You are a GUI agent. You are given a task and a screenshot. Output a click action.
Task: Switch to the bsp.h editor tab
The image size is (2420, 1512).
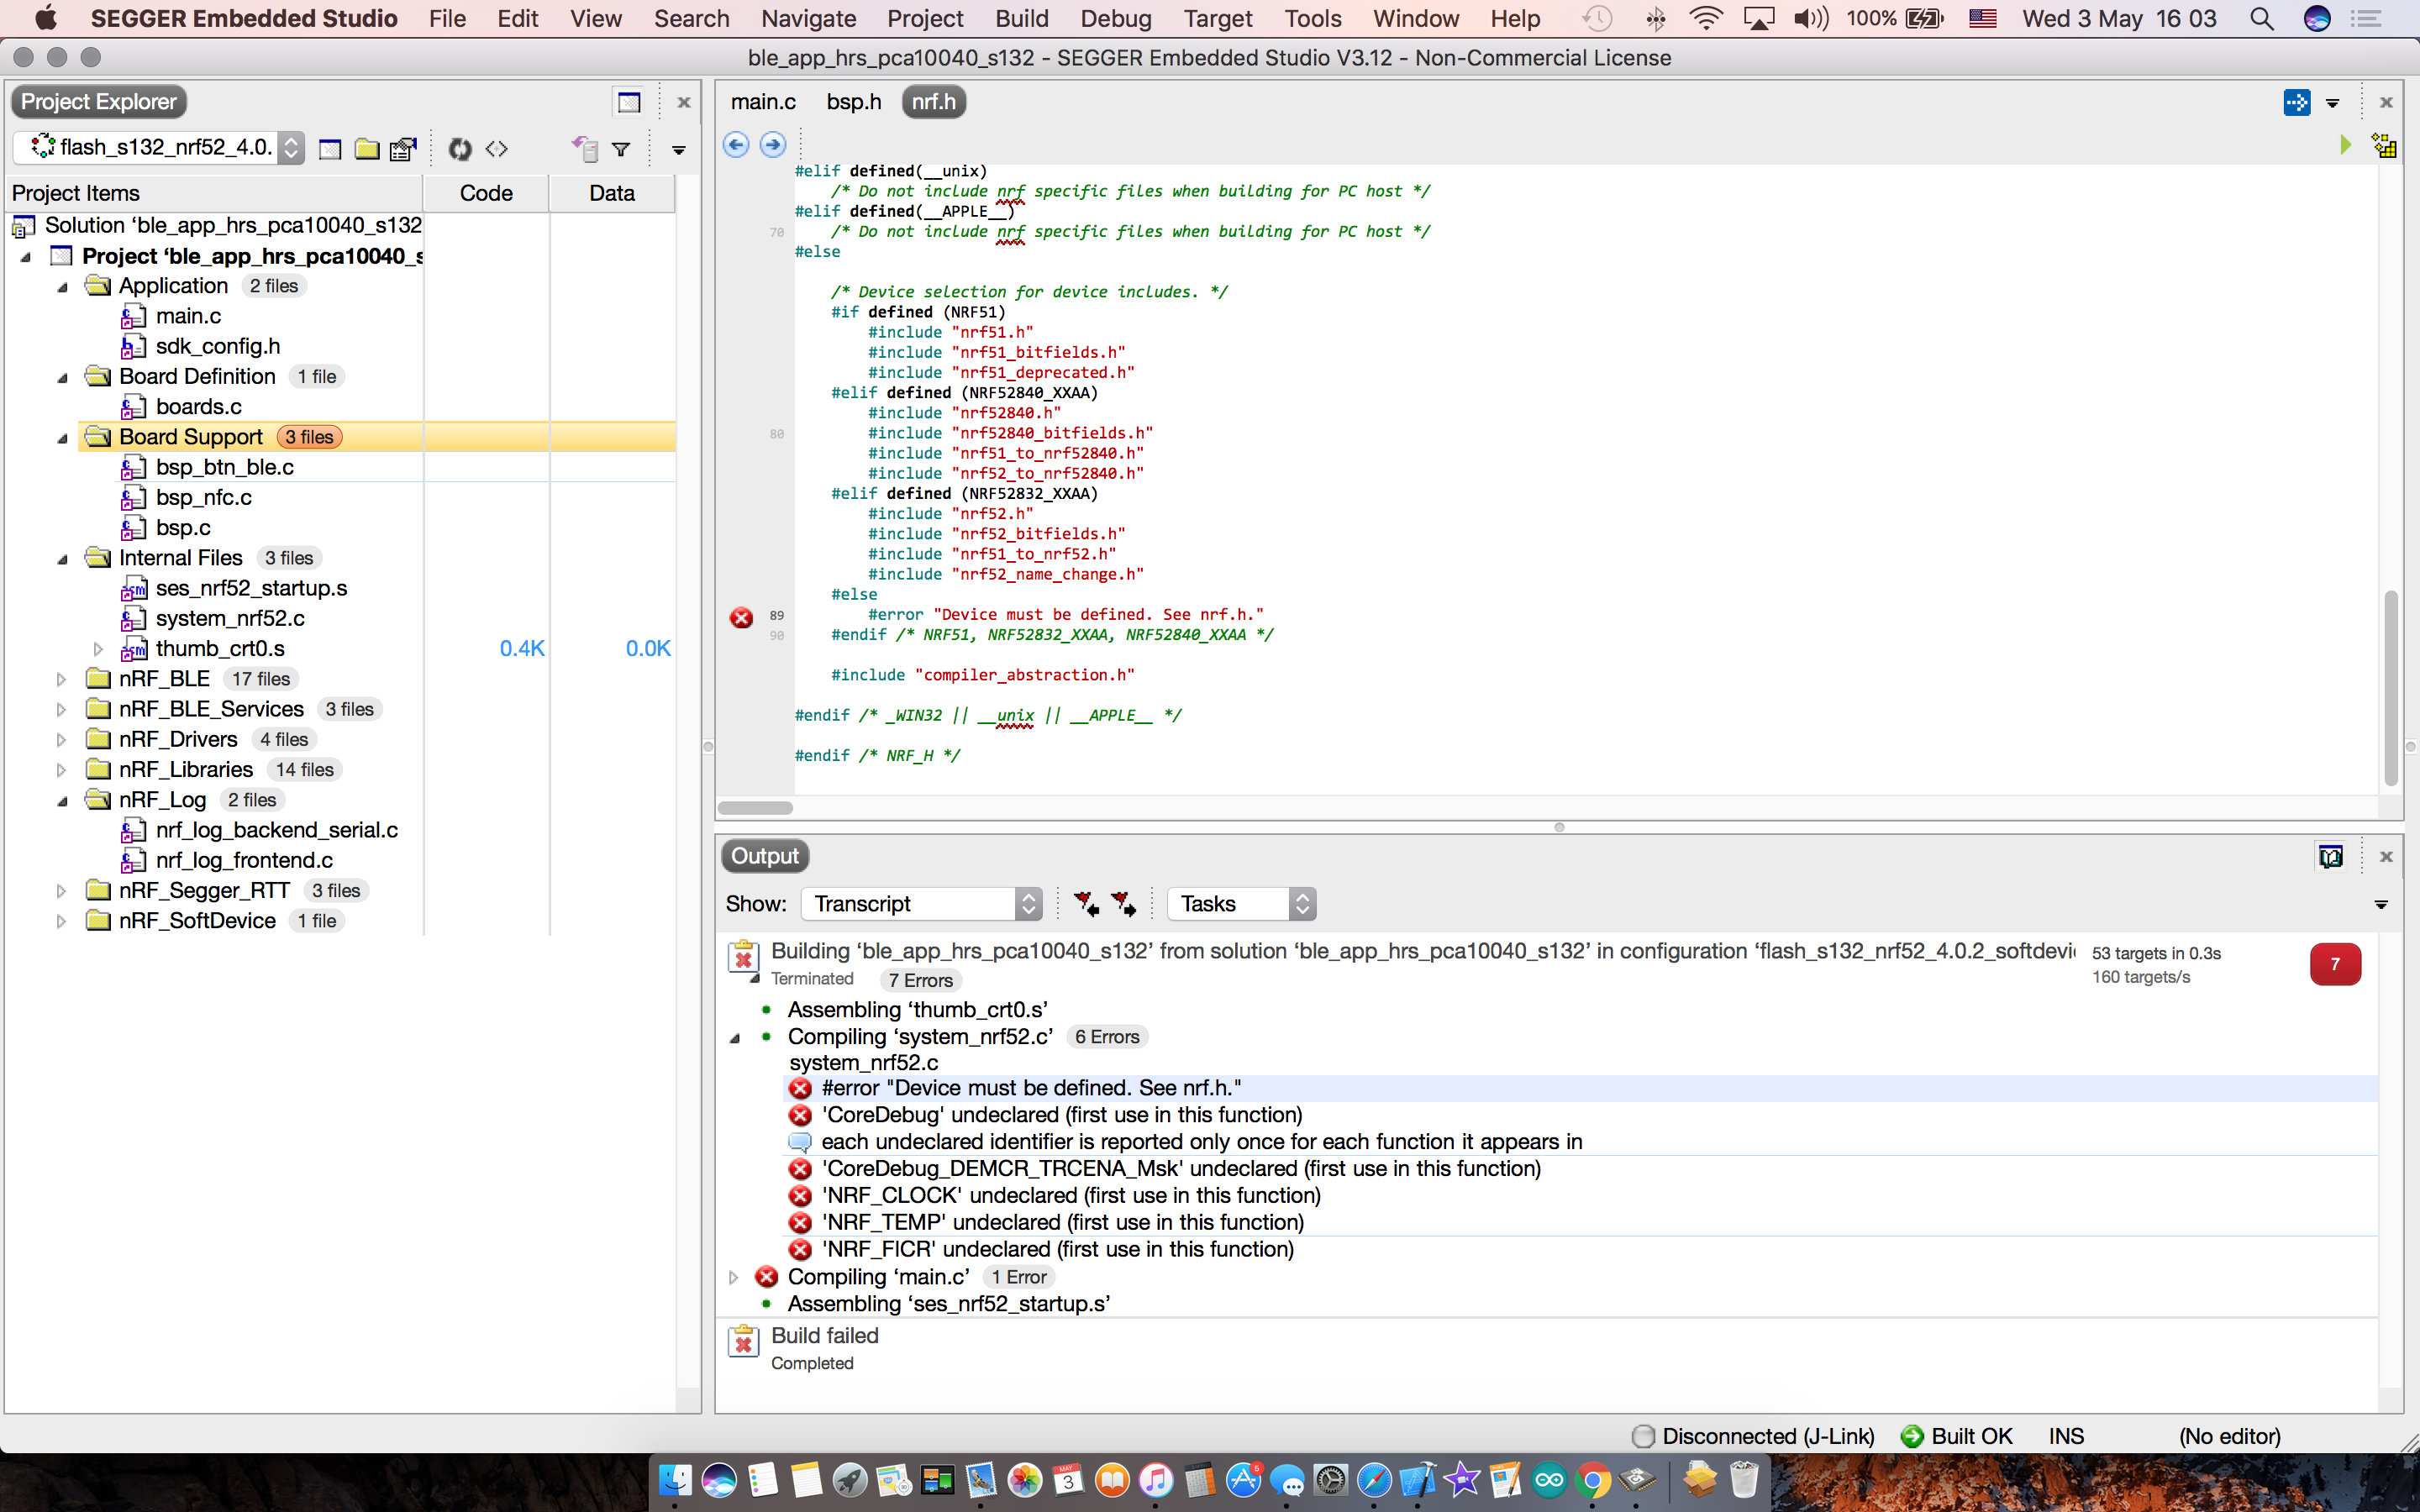(854, 102)
